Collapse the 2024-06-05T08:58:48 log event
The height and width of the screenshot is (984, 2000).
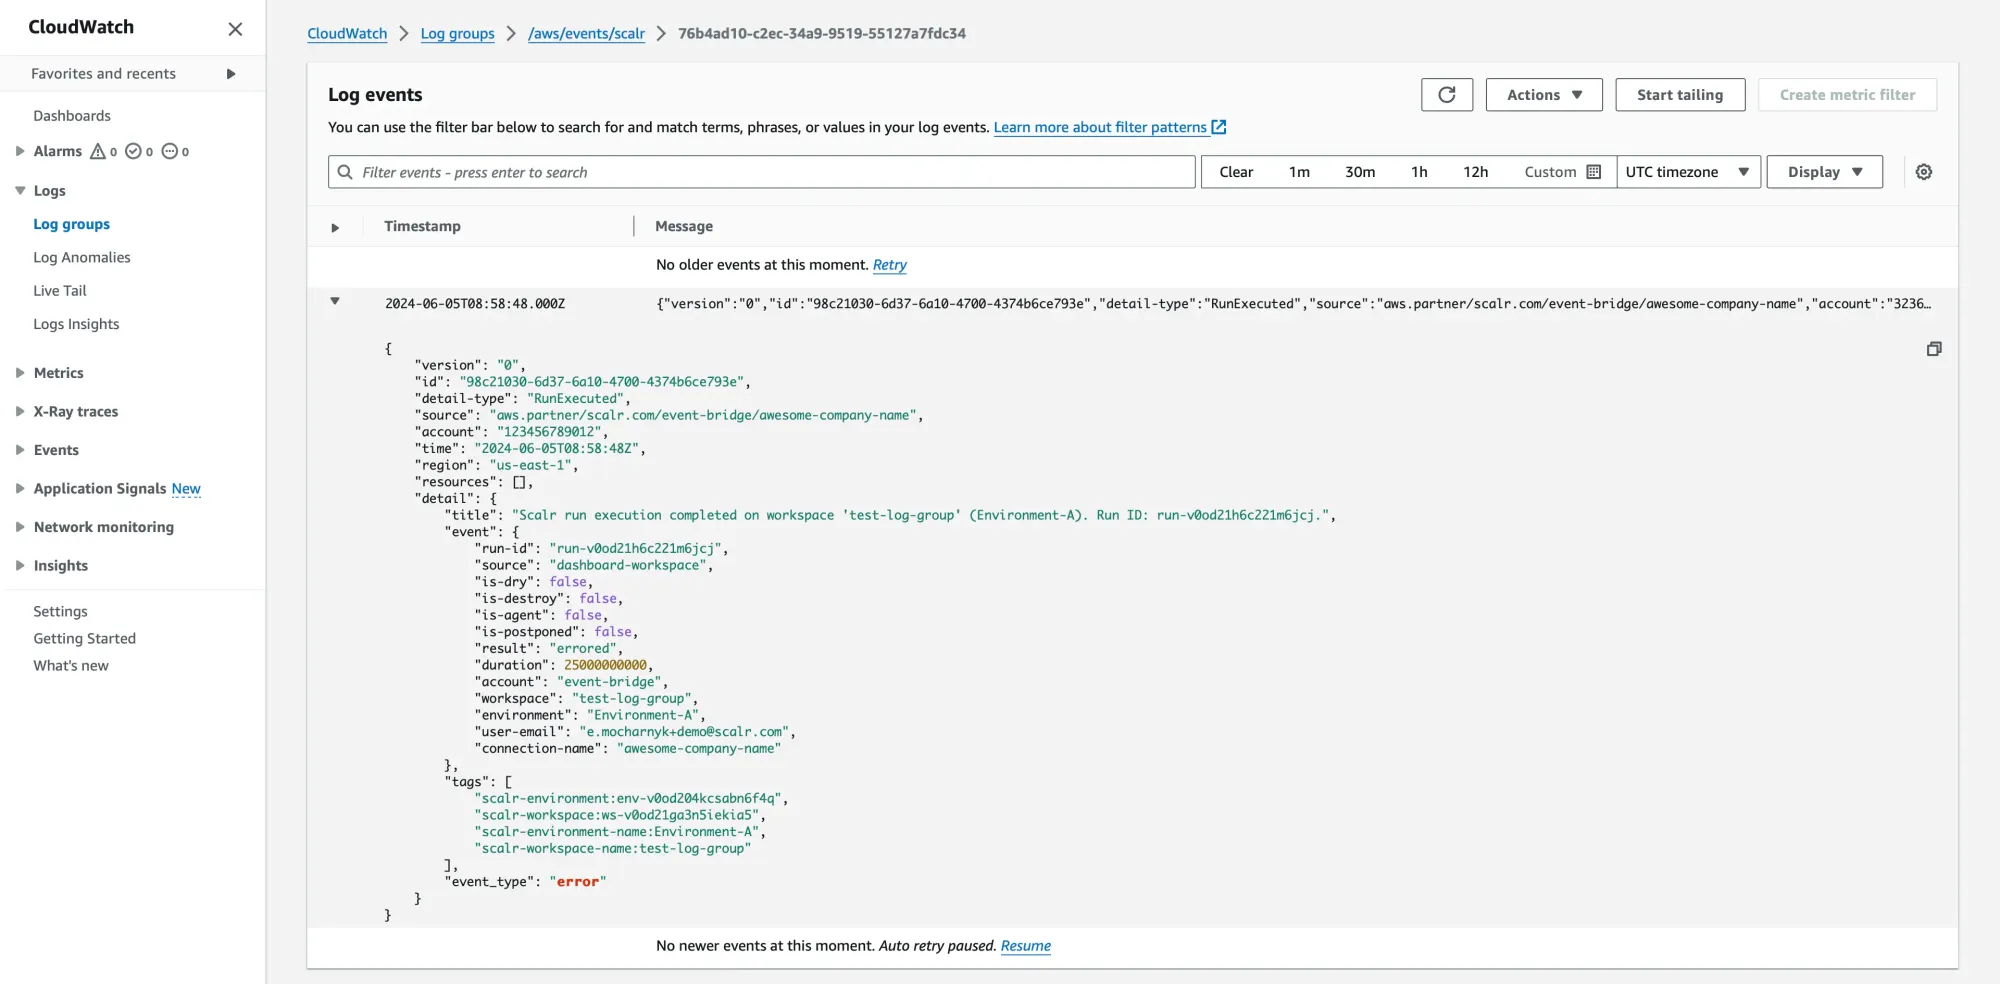[x=335, y=301]
